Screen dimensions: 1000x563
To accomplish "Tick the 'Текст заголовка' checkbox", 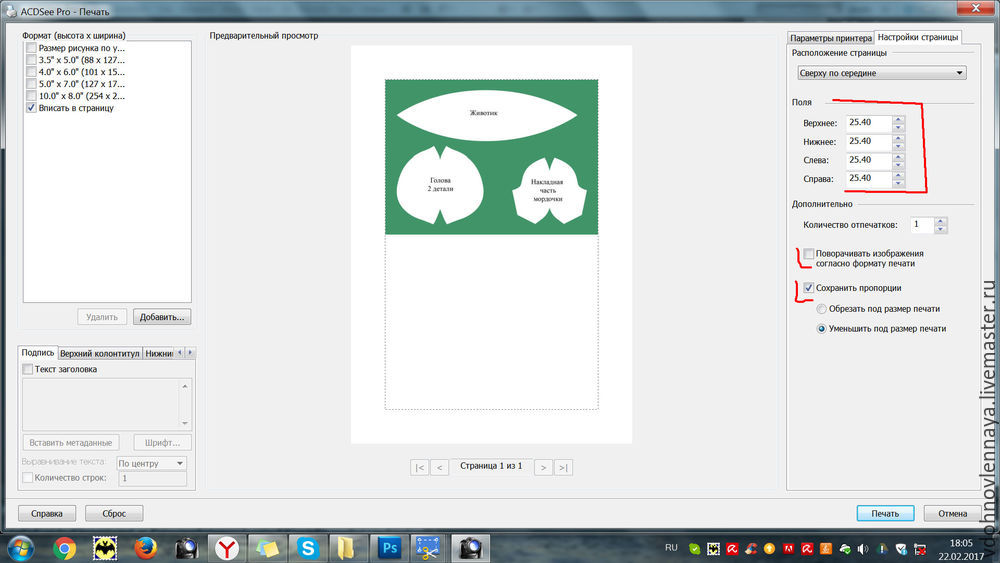I will click(28, 369).
